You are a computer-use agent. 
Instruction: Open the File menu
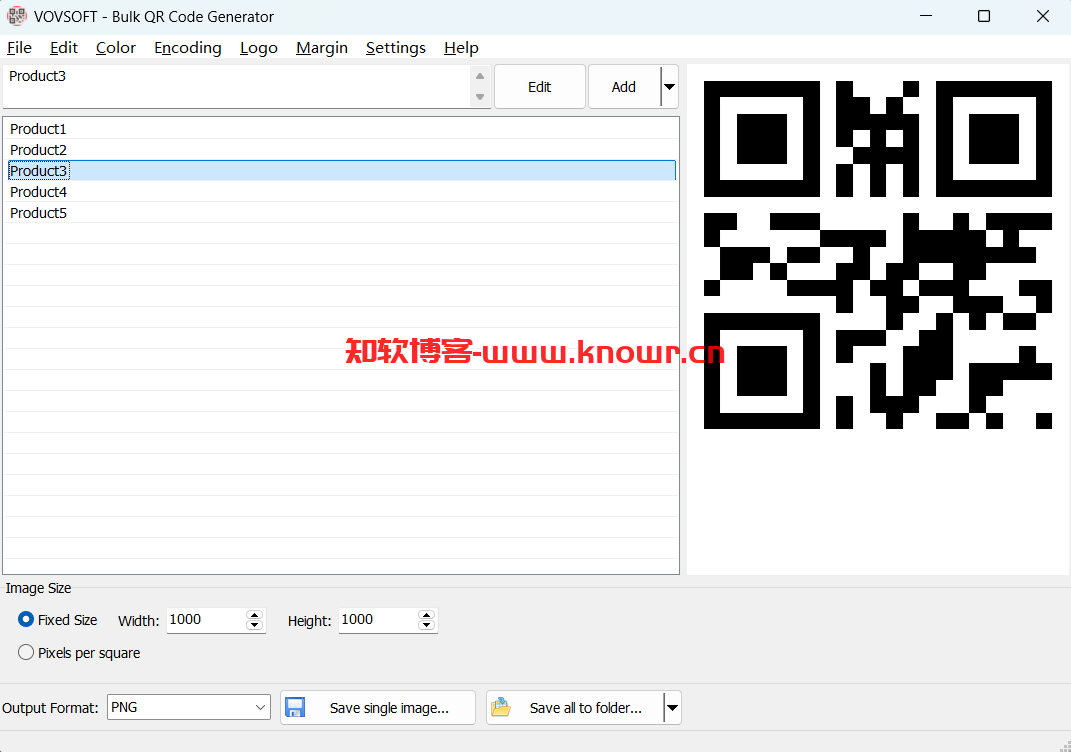pyautogui.click(x=19, y=48)
